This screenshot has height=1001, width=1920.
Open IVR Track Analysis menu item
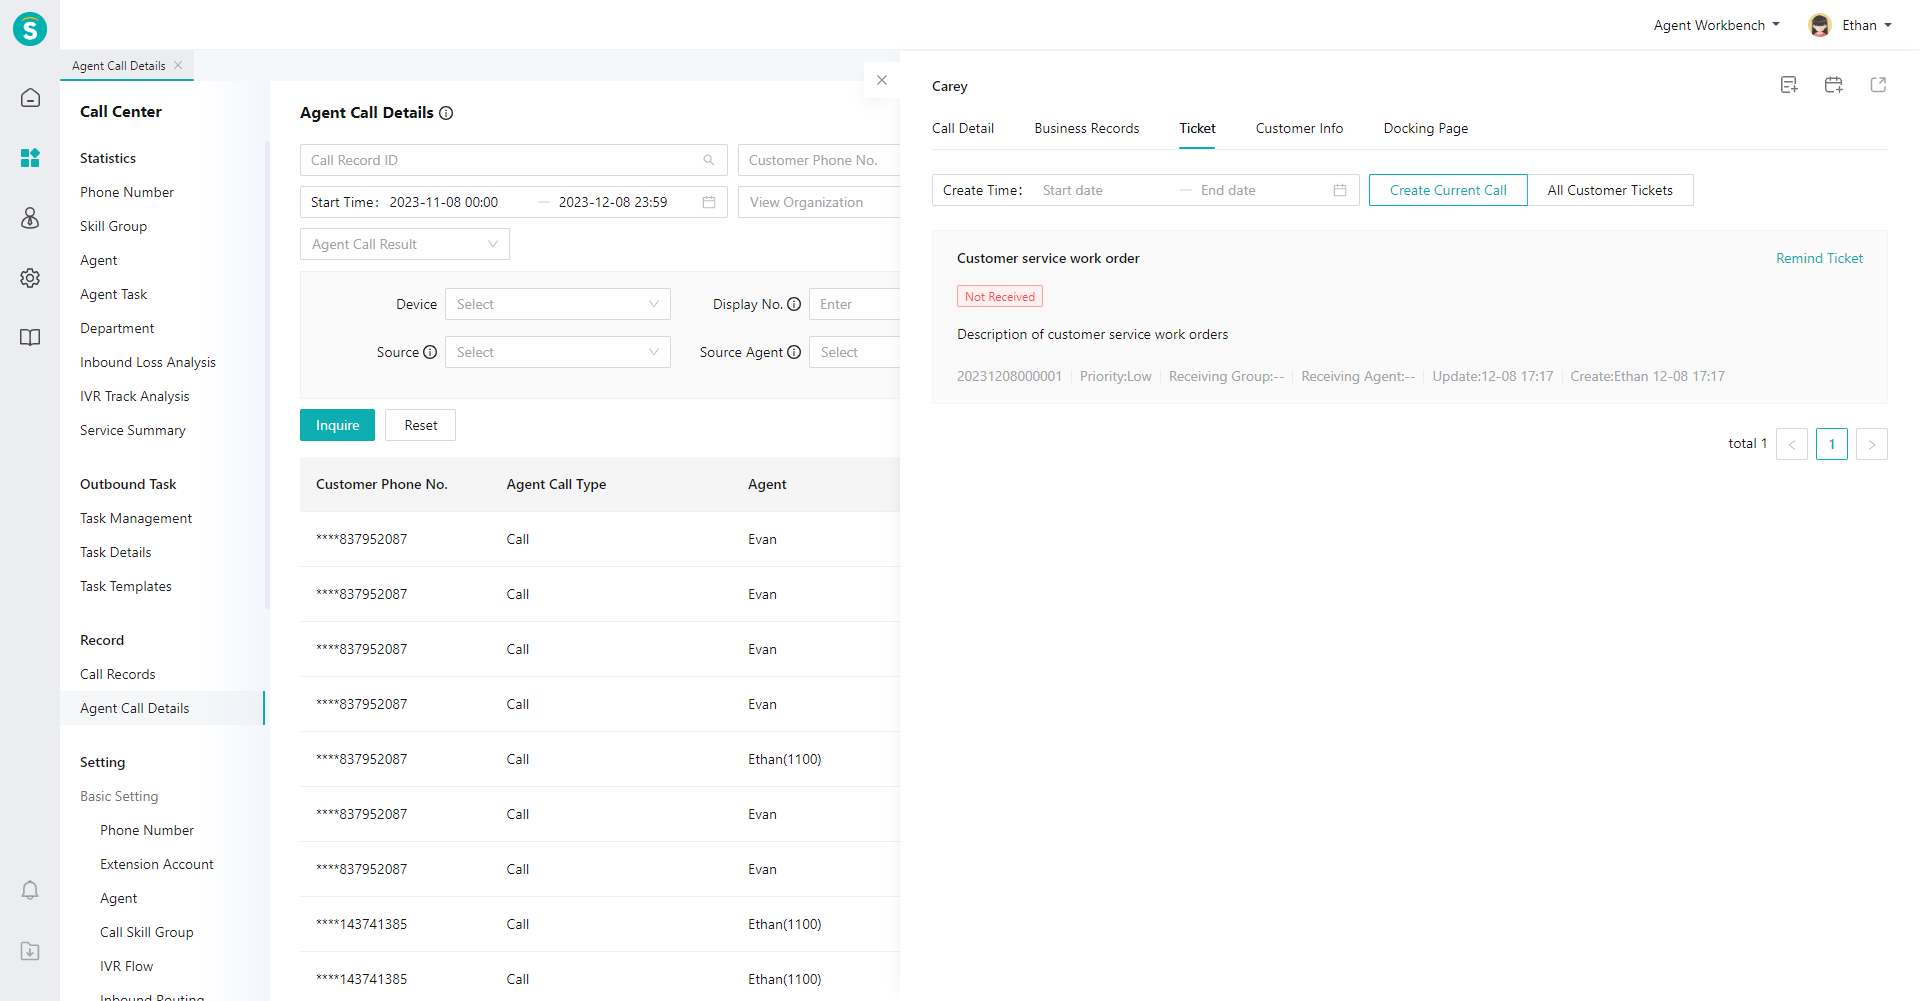[x=135, y=396]
